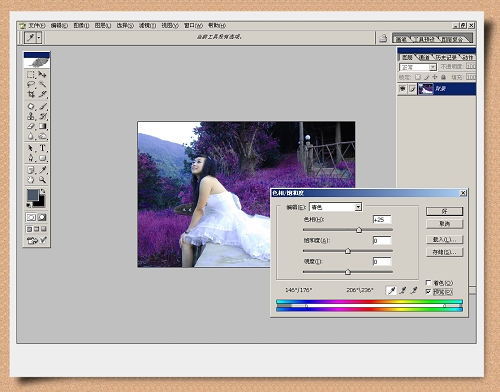The image size is (500, 392).
Task: Select the Zoom magnifier tool
Action: 42,180
